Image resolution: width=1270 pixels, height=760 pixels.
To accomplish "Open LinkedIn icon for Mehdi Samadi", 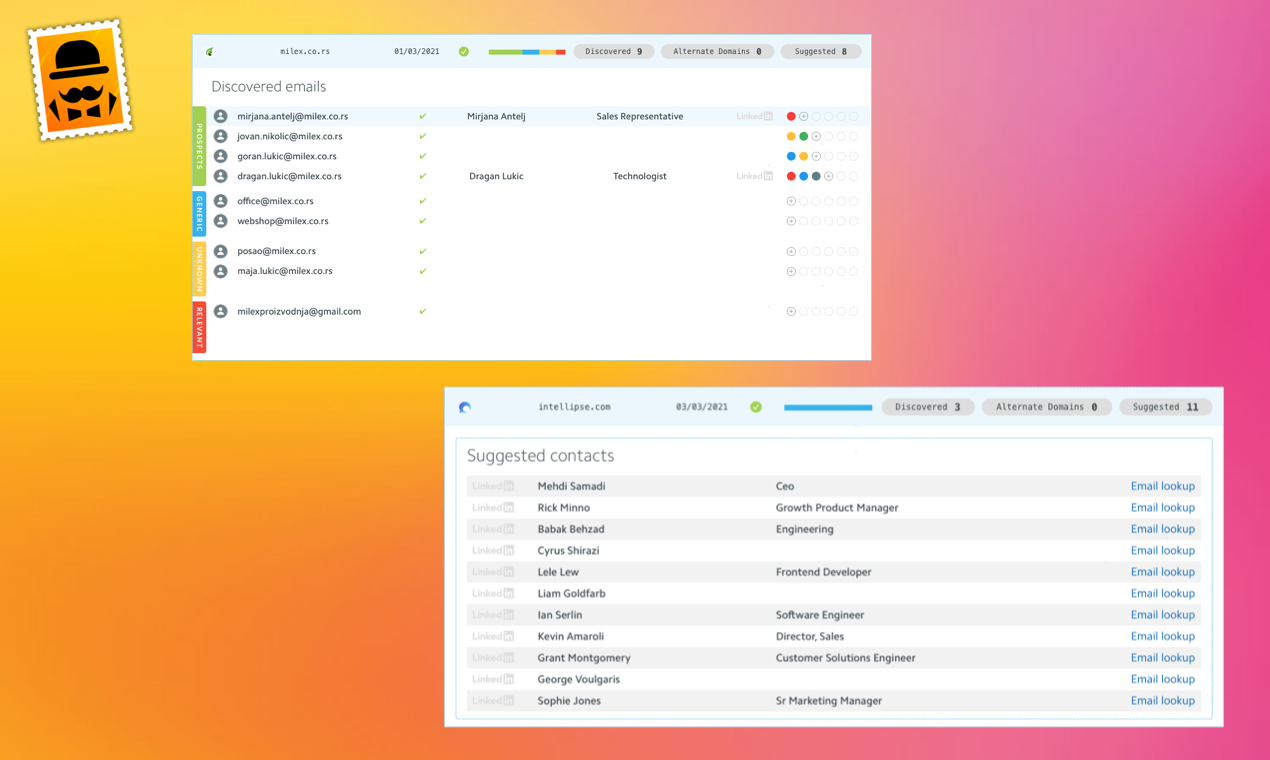I will 493,486.
